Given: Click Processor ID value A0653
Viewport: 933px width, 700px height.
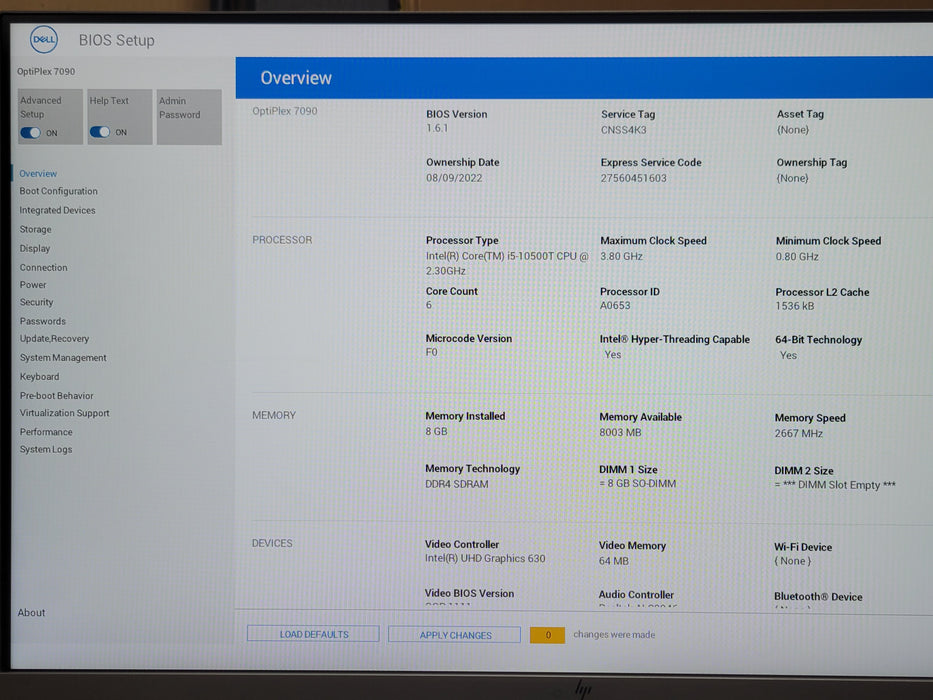Looking at the screenshot, I should [615, 305].
